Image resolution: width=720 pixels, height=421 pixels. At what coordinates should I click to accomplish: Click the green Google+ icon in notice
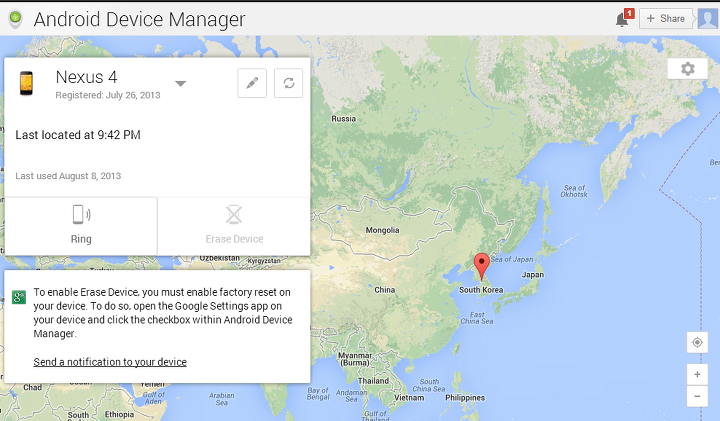tap(19, 297)
